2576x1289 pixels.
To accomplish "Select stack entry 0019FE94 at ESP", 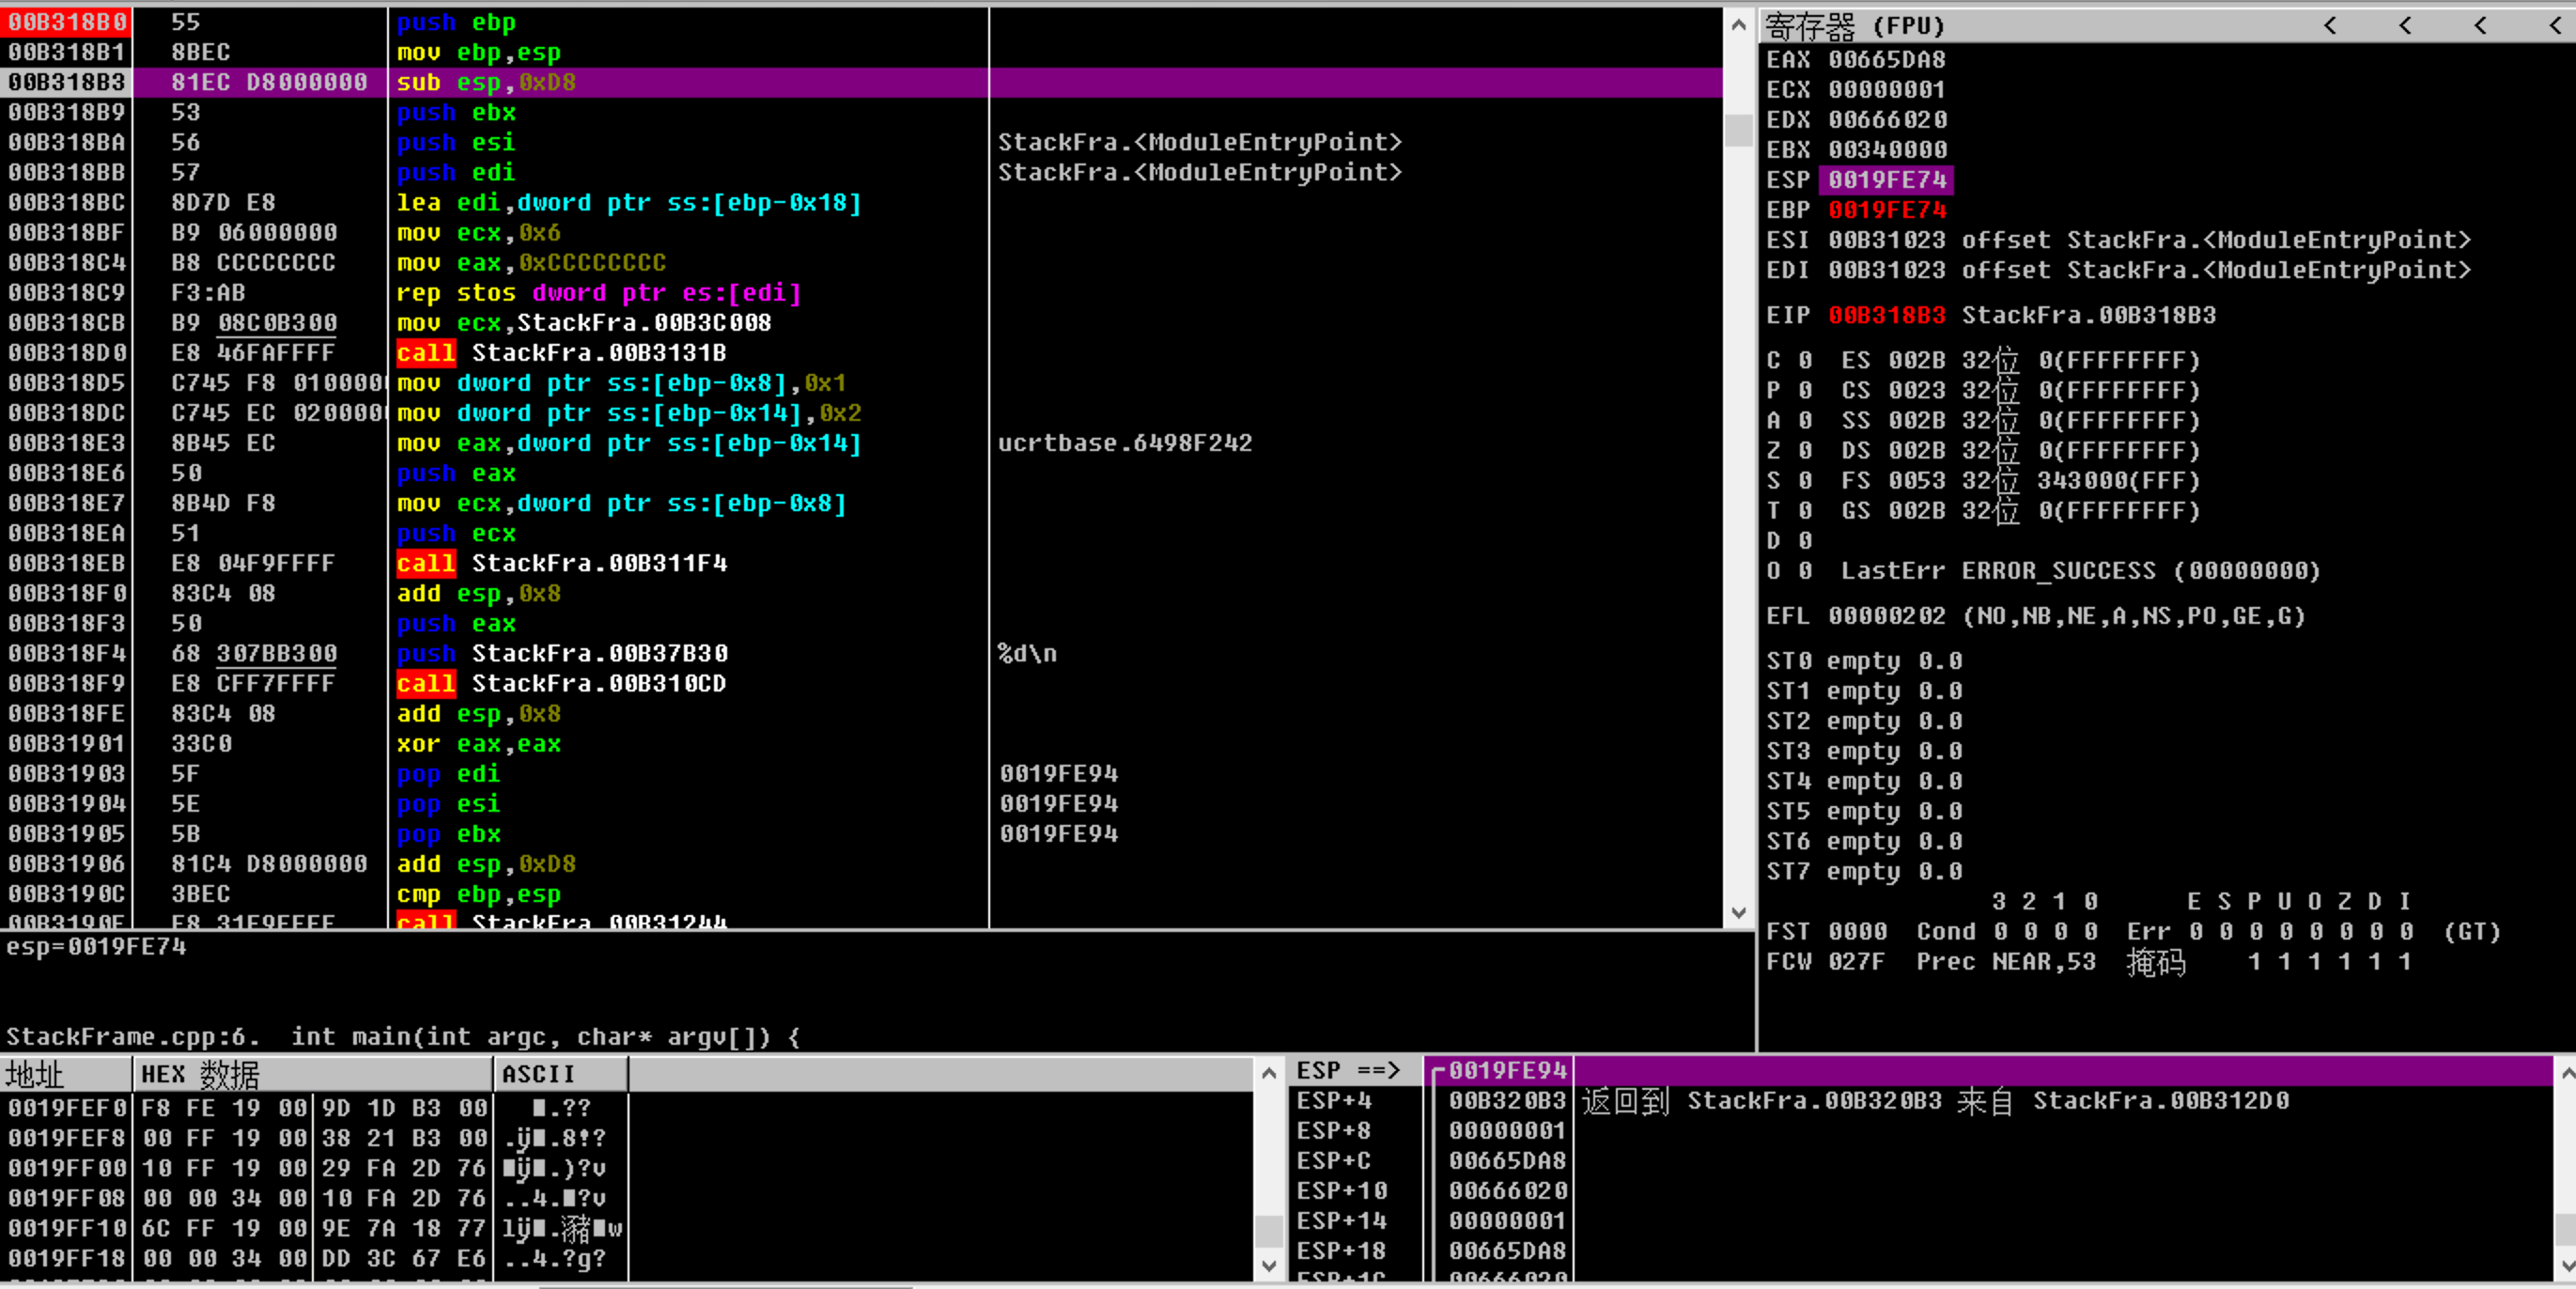I will click(x=1507, y=1070).
